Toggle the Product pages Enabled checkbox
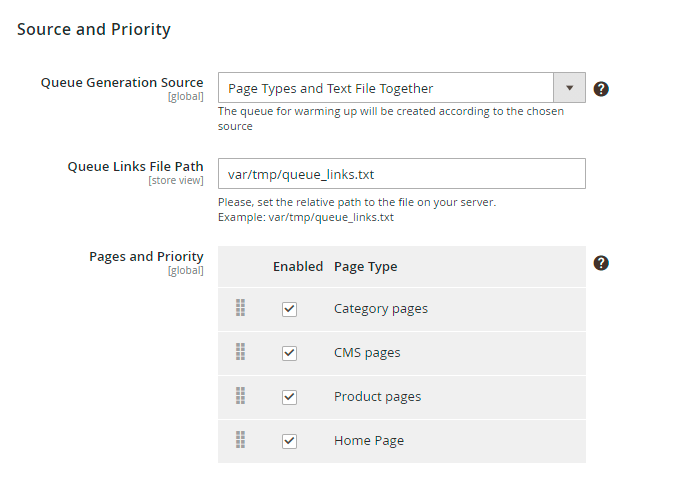The height and width of the screenshot is (488, 684). click(x=289, y=397)
